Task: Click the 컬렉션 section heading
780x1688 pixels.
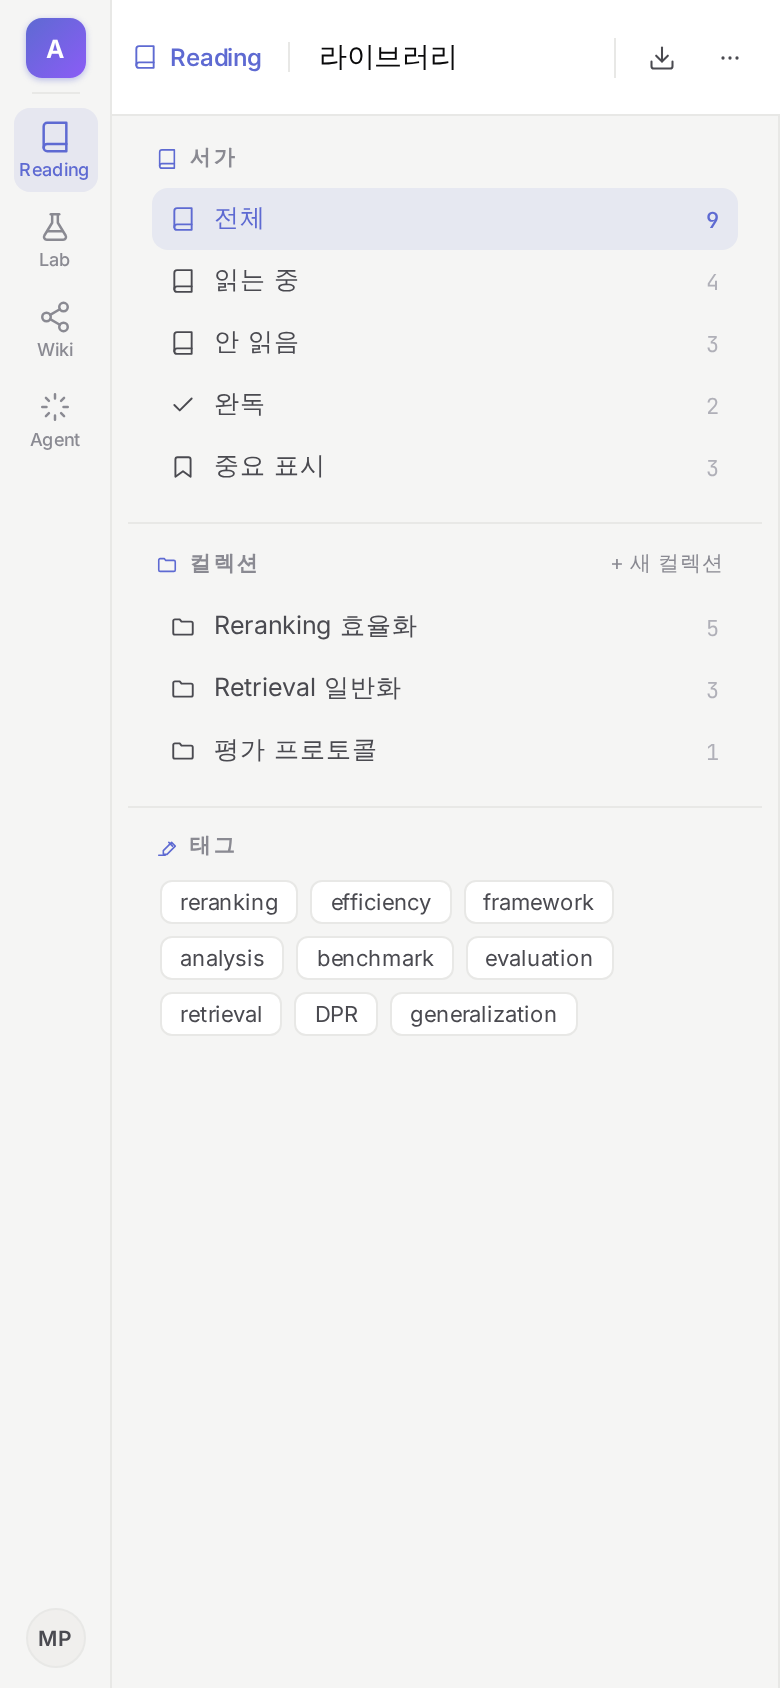Action: [x=224, y=564]
